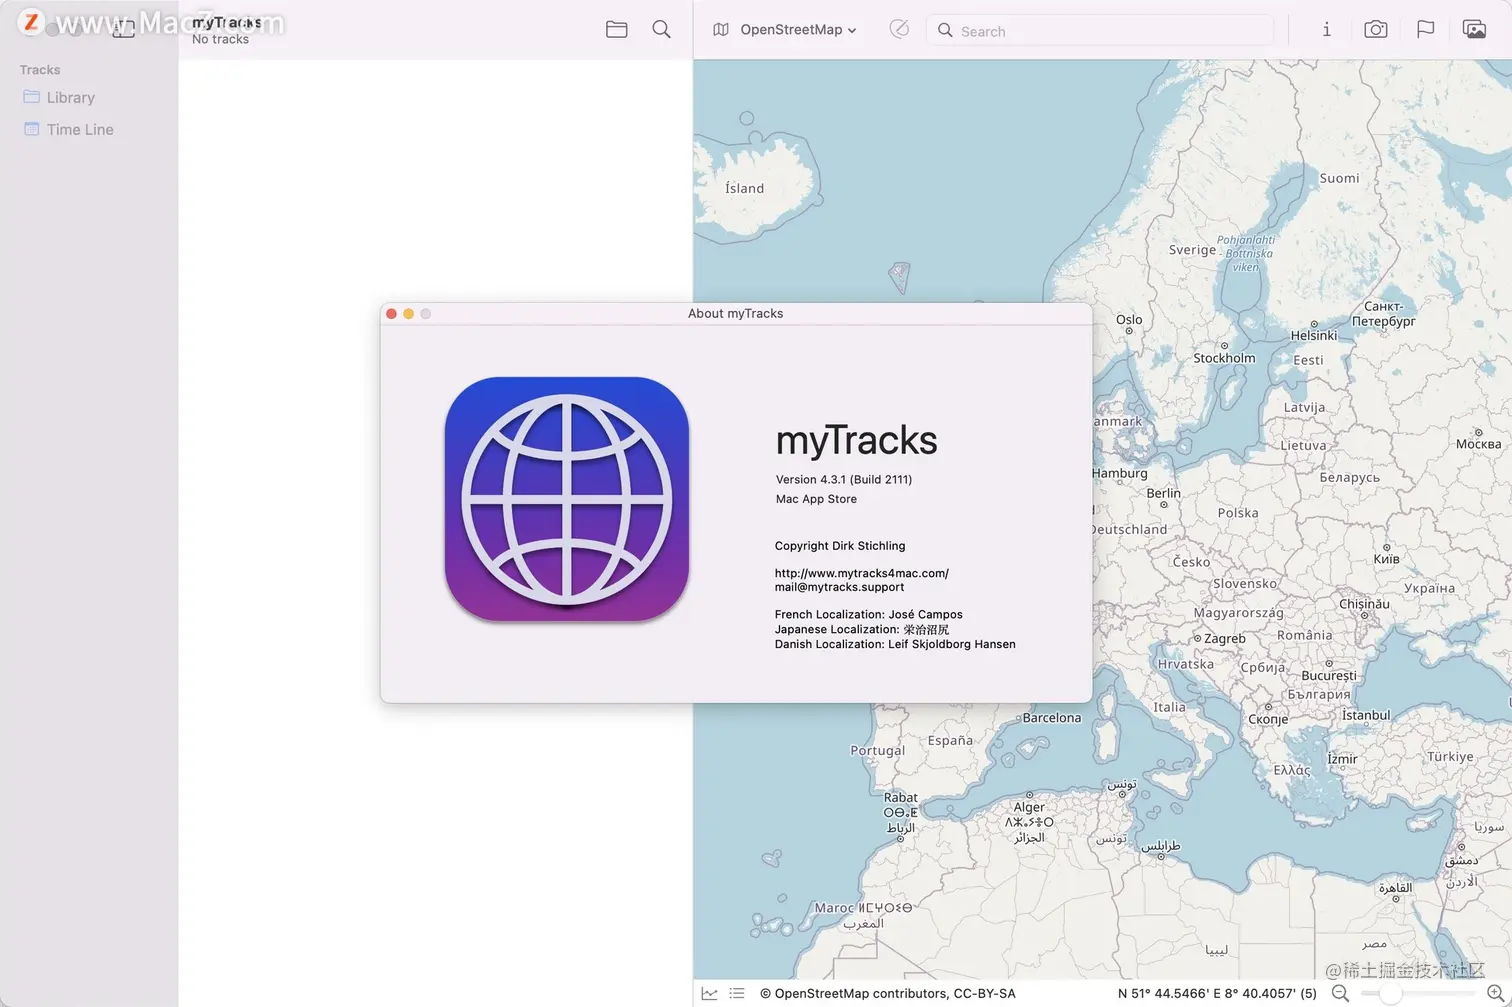This screenshot has width=1512, height=1007.
Task: Click the mail@mytracks.support address
Action: pyautogui.click(x=839, y=587)
